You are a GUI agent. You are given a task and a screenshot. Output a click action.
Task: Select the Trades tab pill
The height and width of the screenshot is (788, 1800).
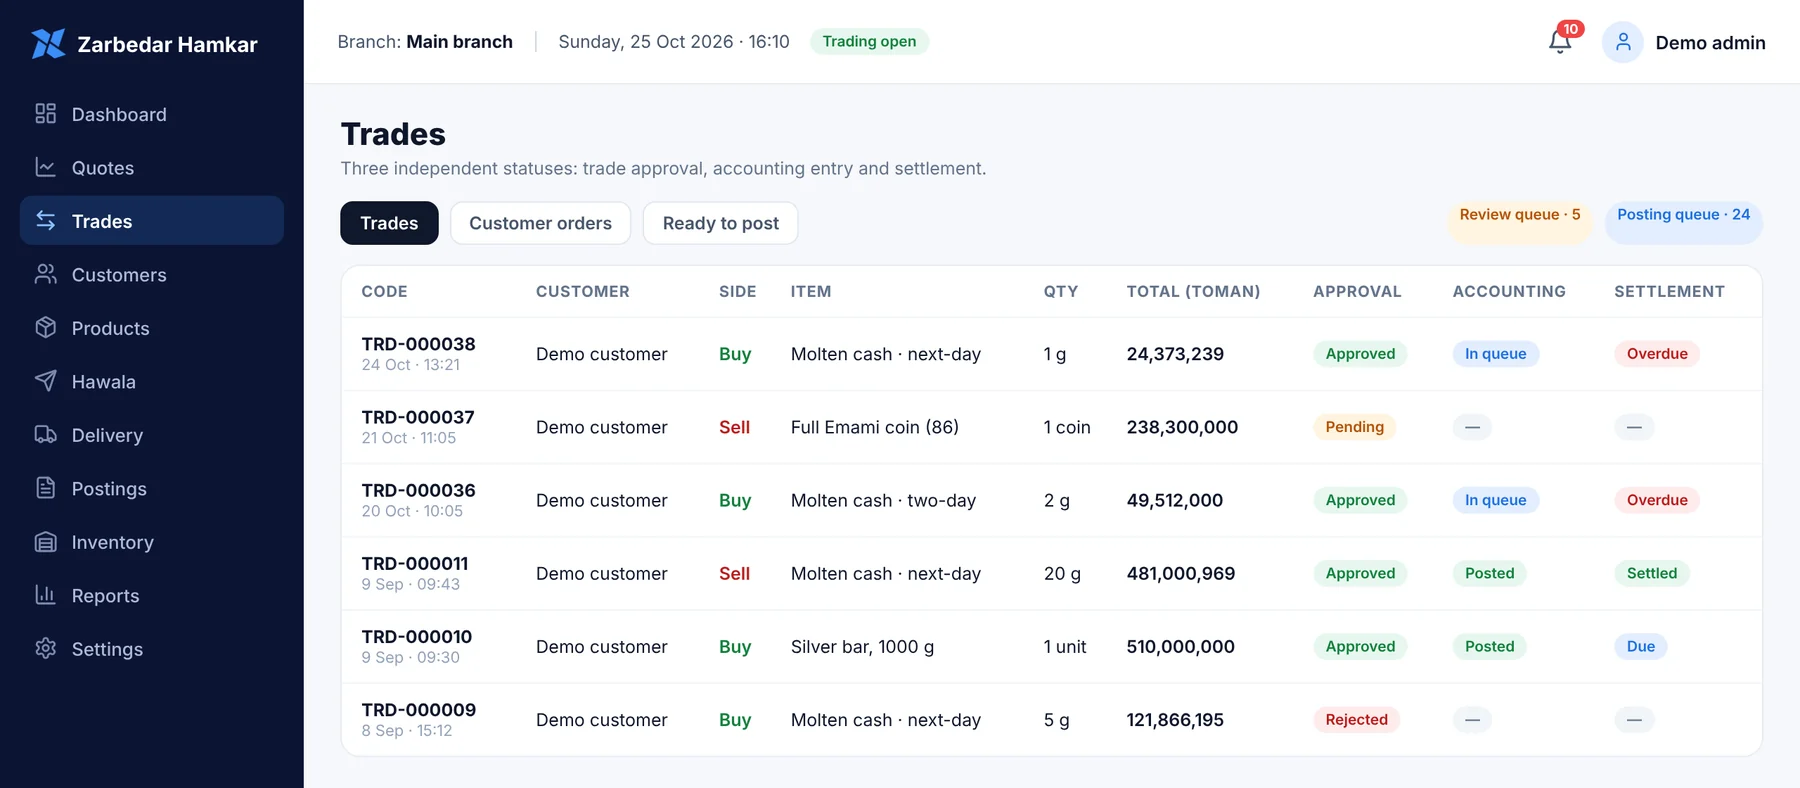389,223
